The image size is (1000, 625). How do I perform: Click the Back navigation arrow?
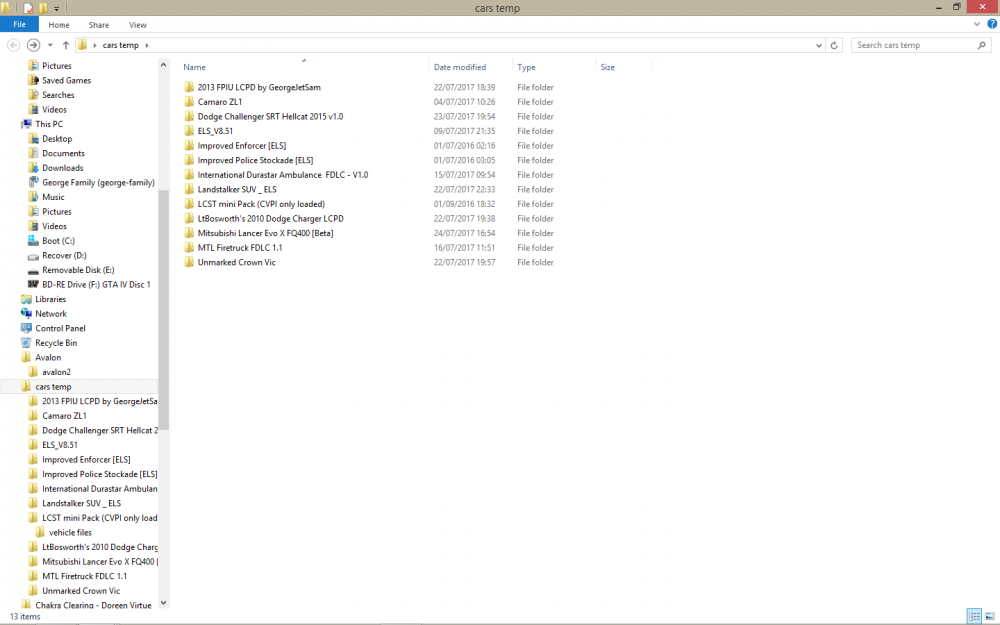[13, 45]
